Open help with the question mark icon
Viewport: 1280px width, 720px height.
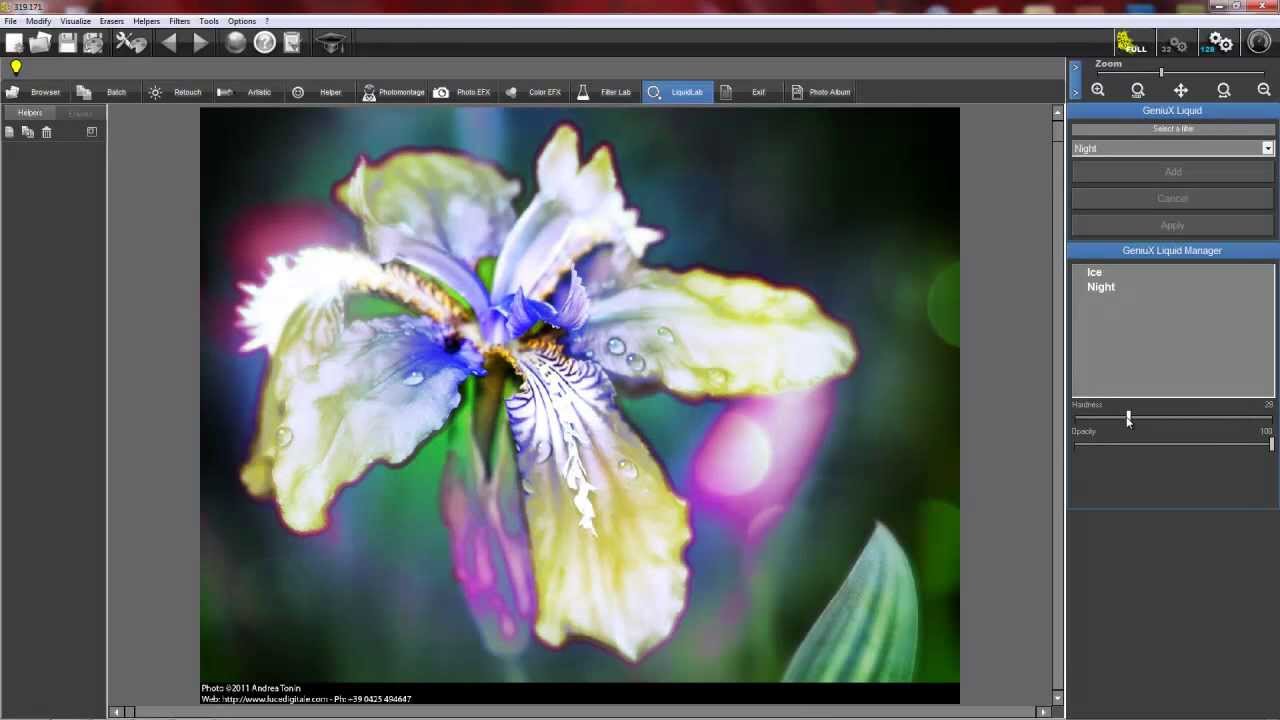(265, 43)
